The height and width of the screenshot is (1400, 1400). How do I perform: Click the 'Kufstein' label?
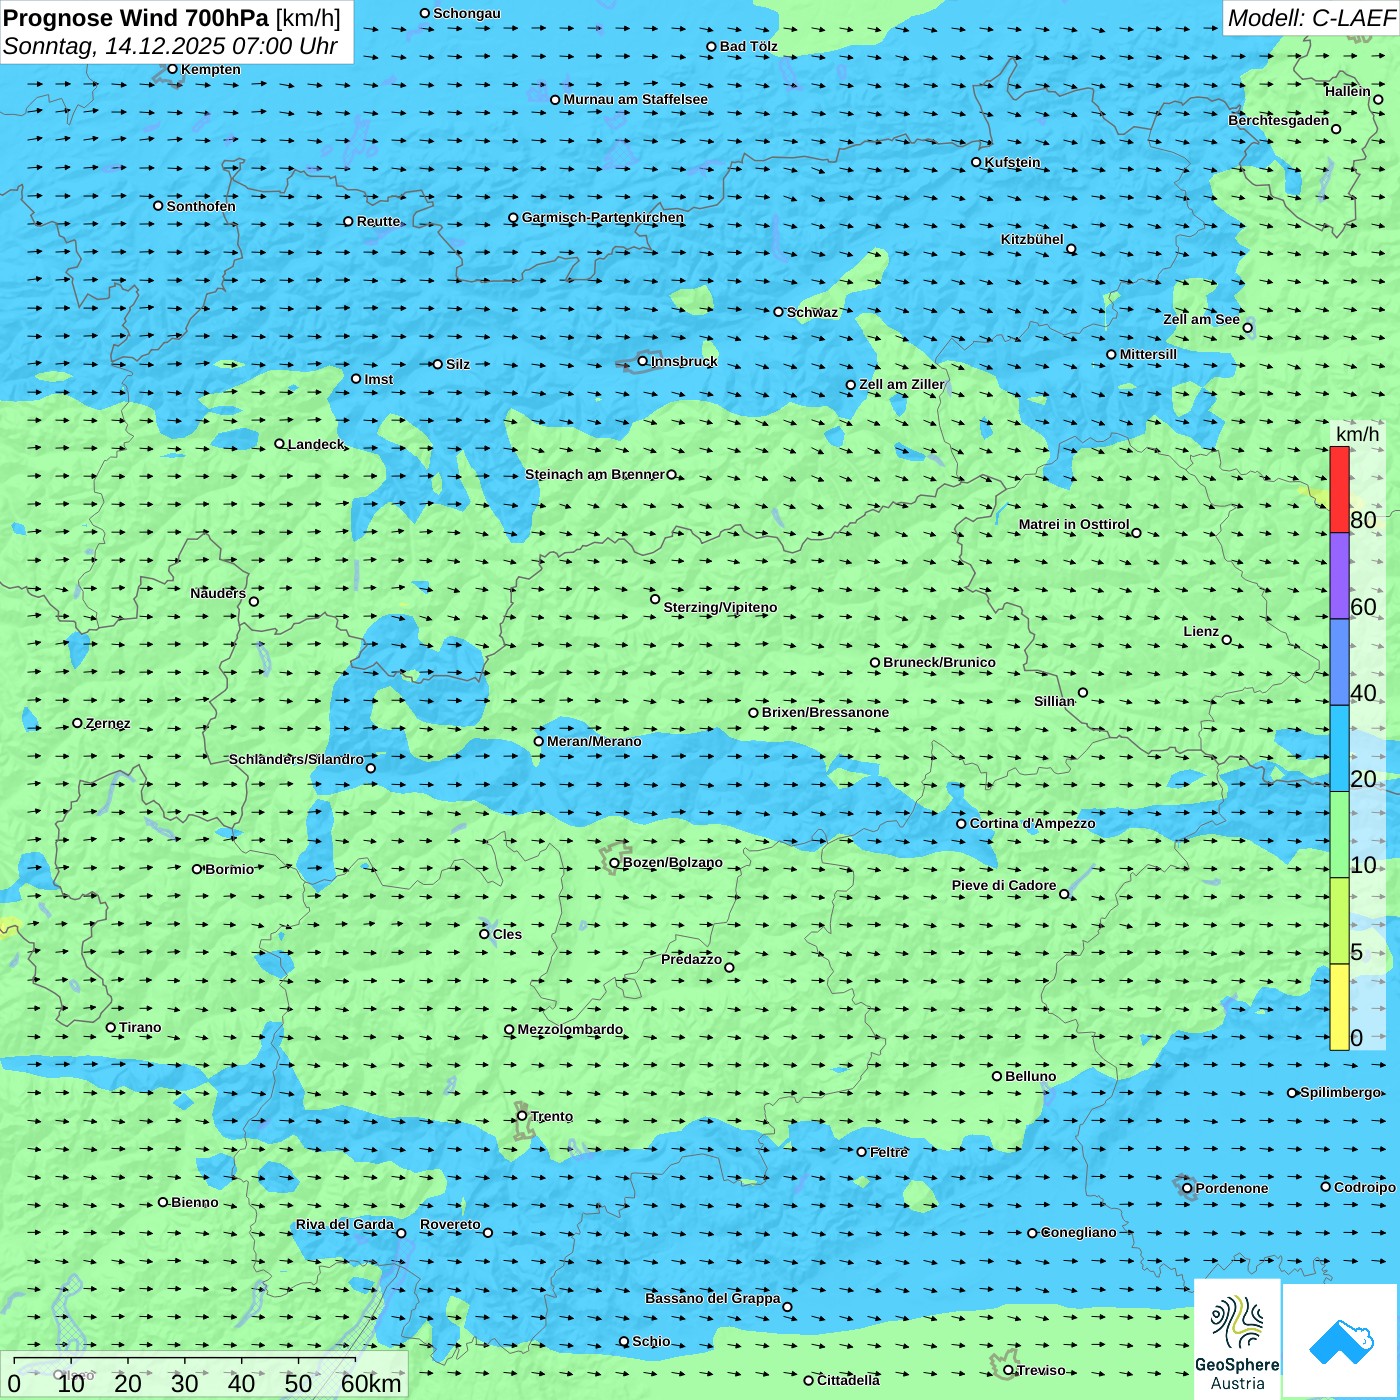[1012, 162]
